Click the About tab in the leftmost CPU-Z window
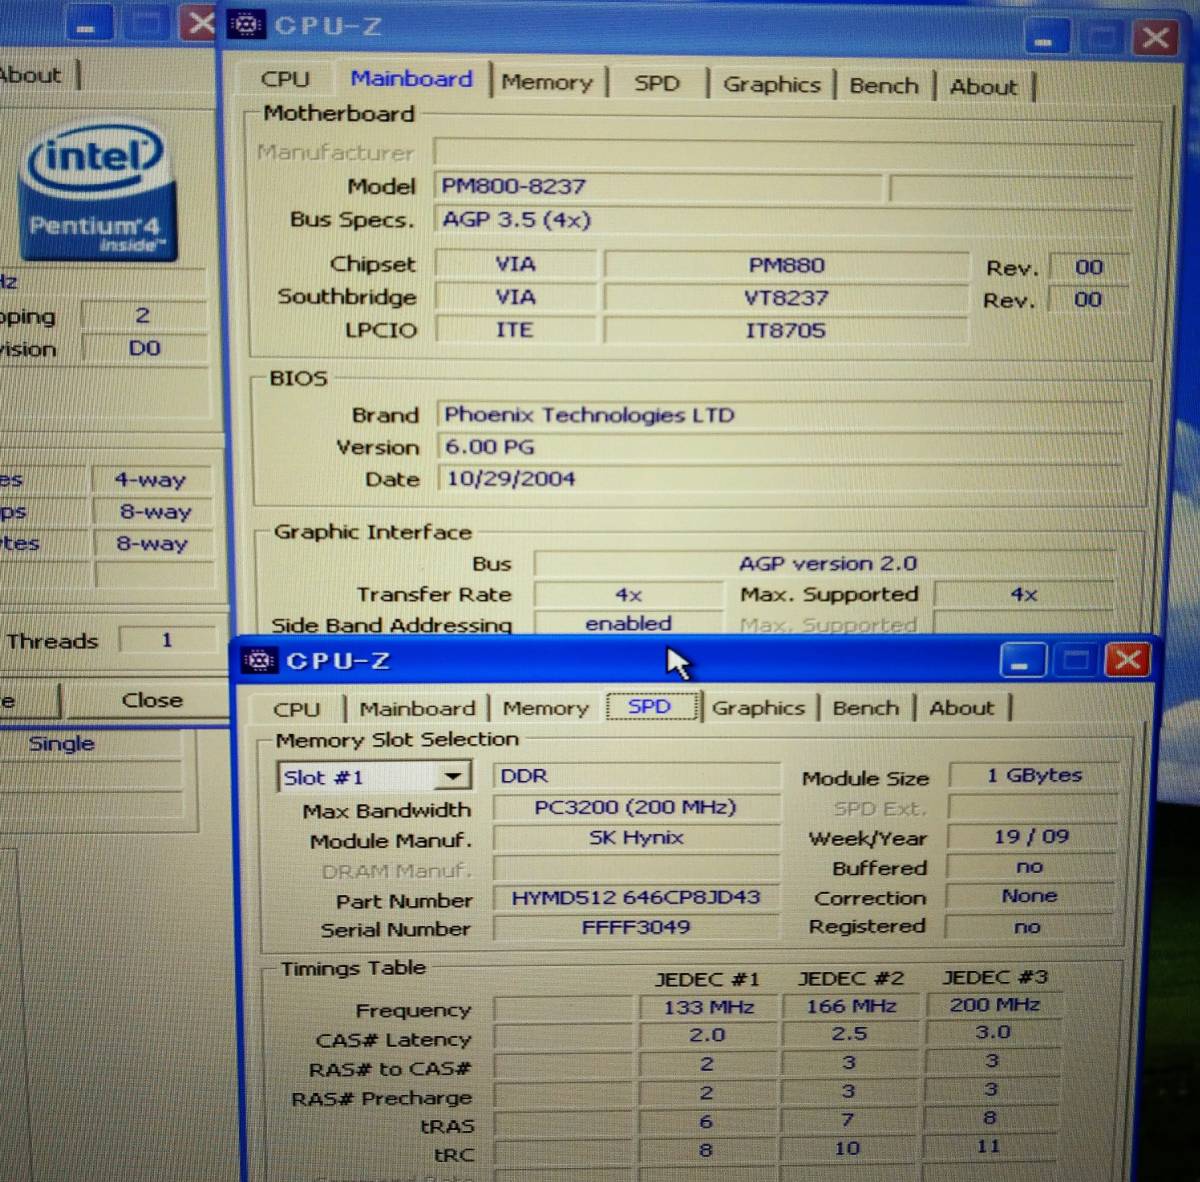1200x1182 pixels. (x=32, y=75)
